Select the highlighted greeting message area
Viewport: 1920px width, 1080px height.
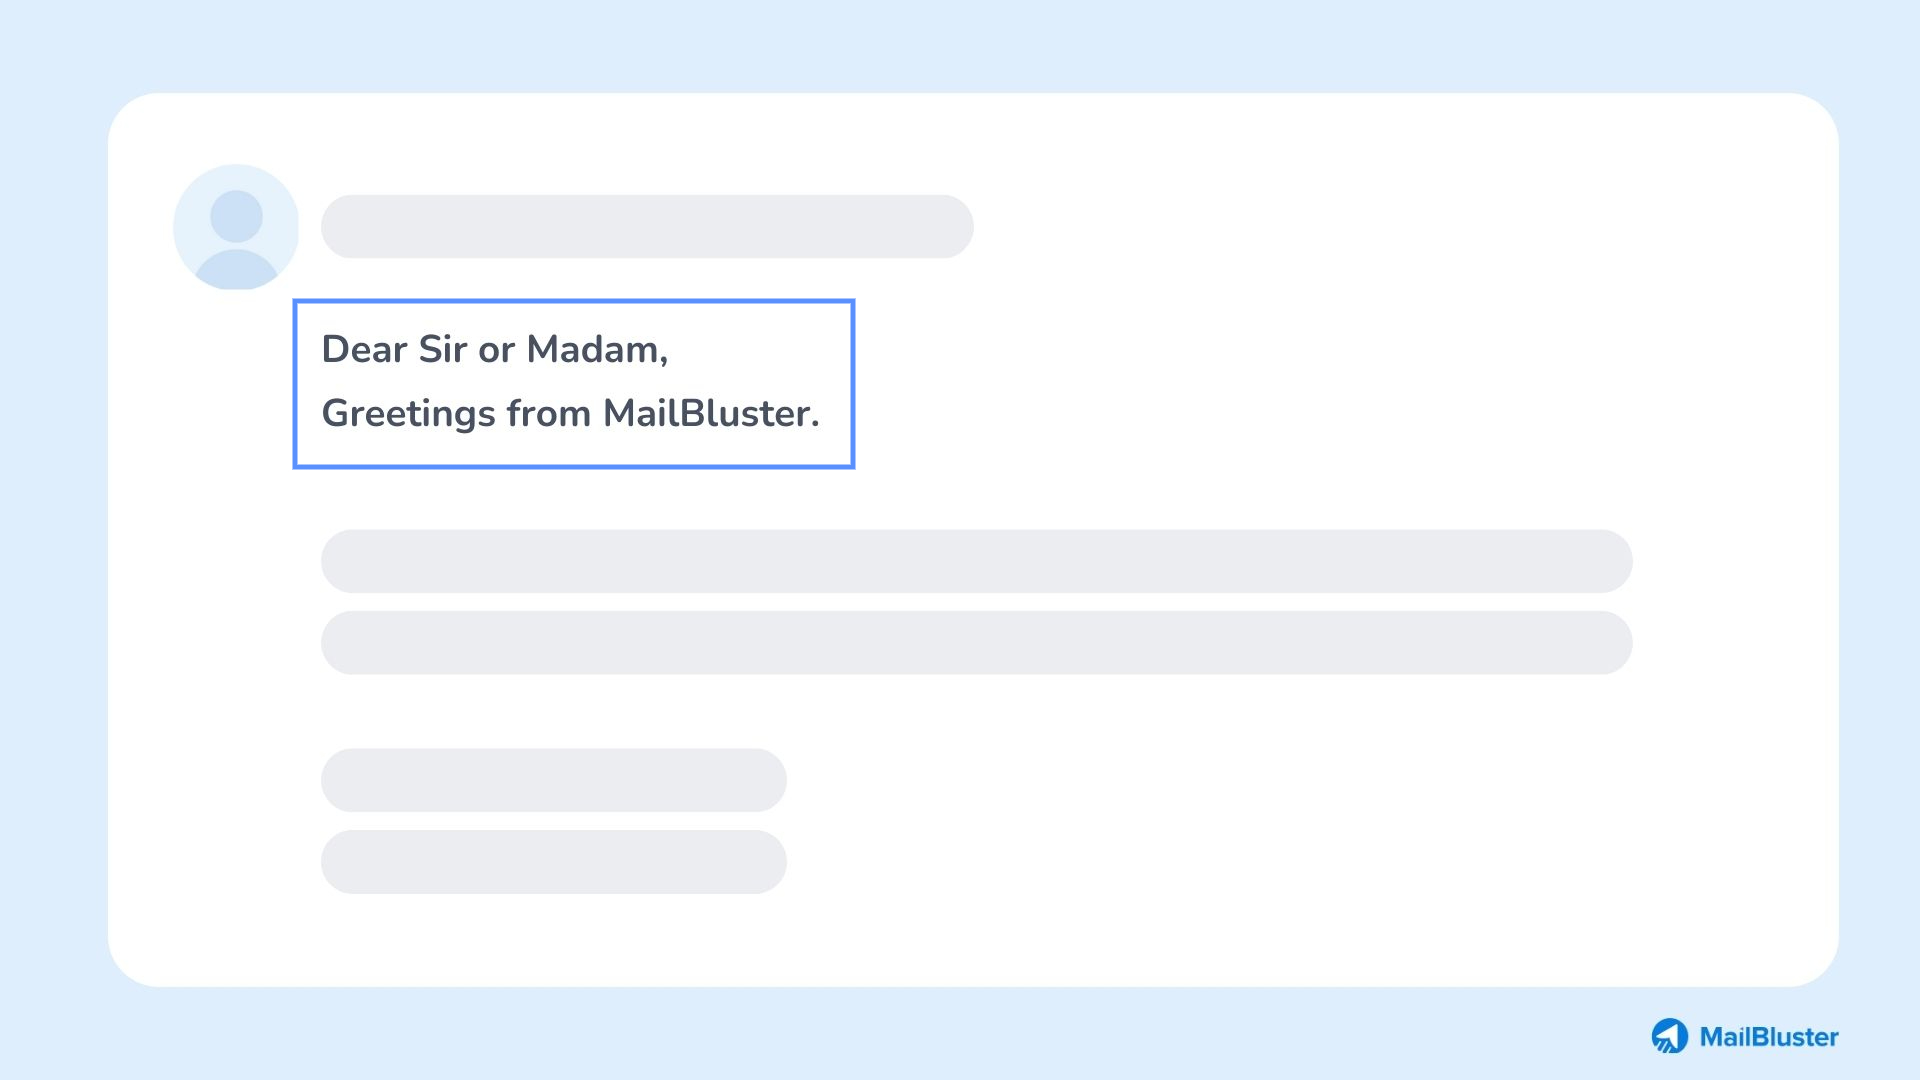574,382
